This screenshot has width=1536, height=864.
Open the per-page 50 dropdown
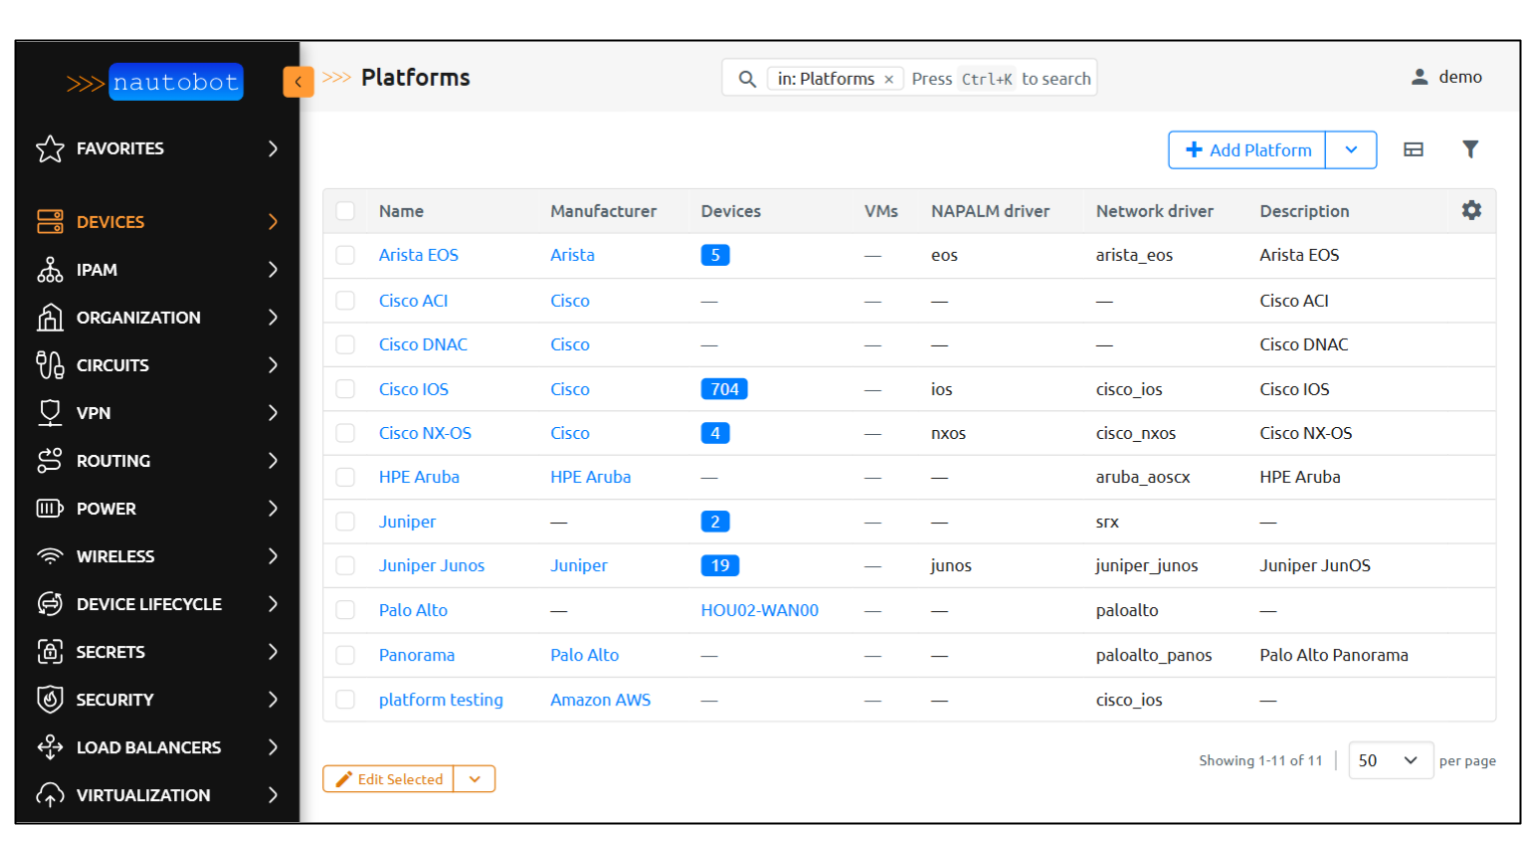pyautogui.click(x=1391, y=760)
